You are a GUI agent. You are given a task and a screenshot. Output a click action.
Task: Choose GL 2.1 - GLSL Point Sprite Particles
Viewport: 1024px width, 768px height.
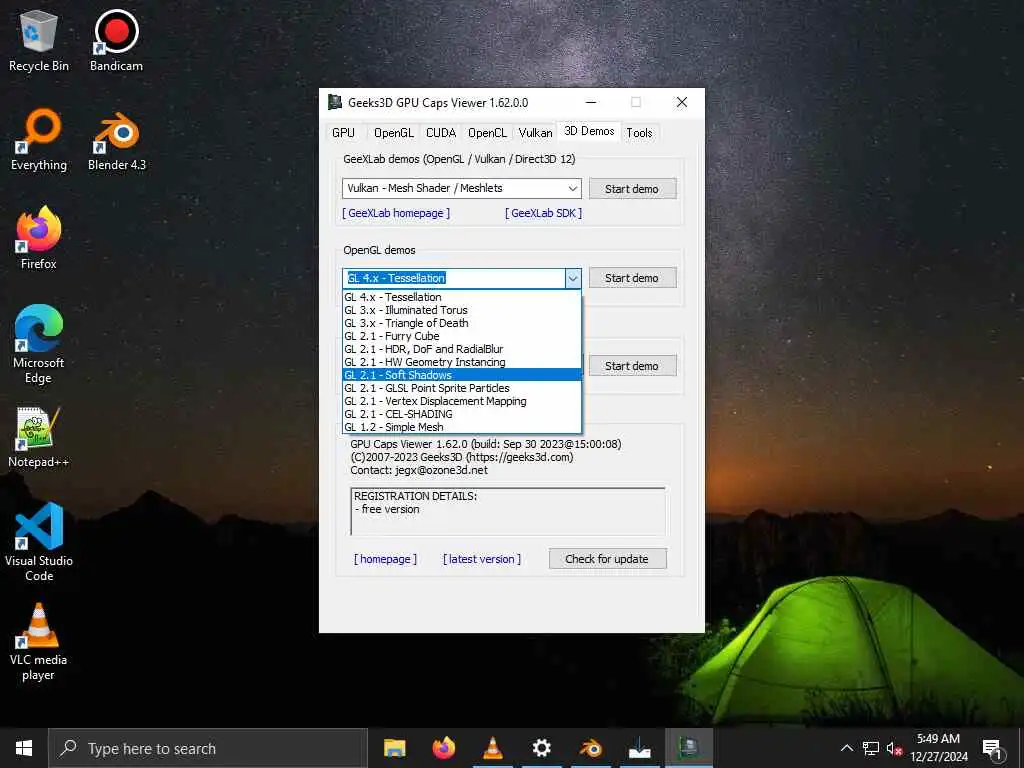click(462, 388)
